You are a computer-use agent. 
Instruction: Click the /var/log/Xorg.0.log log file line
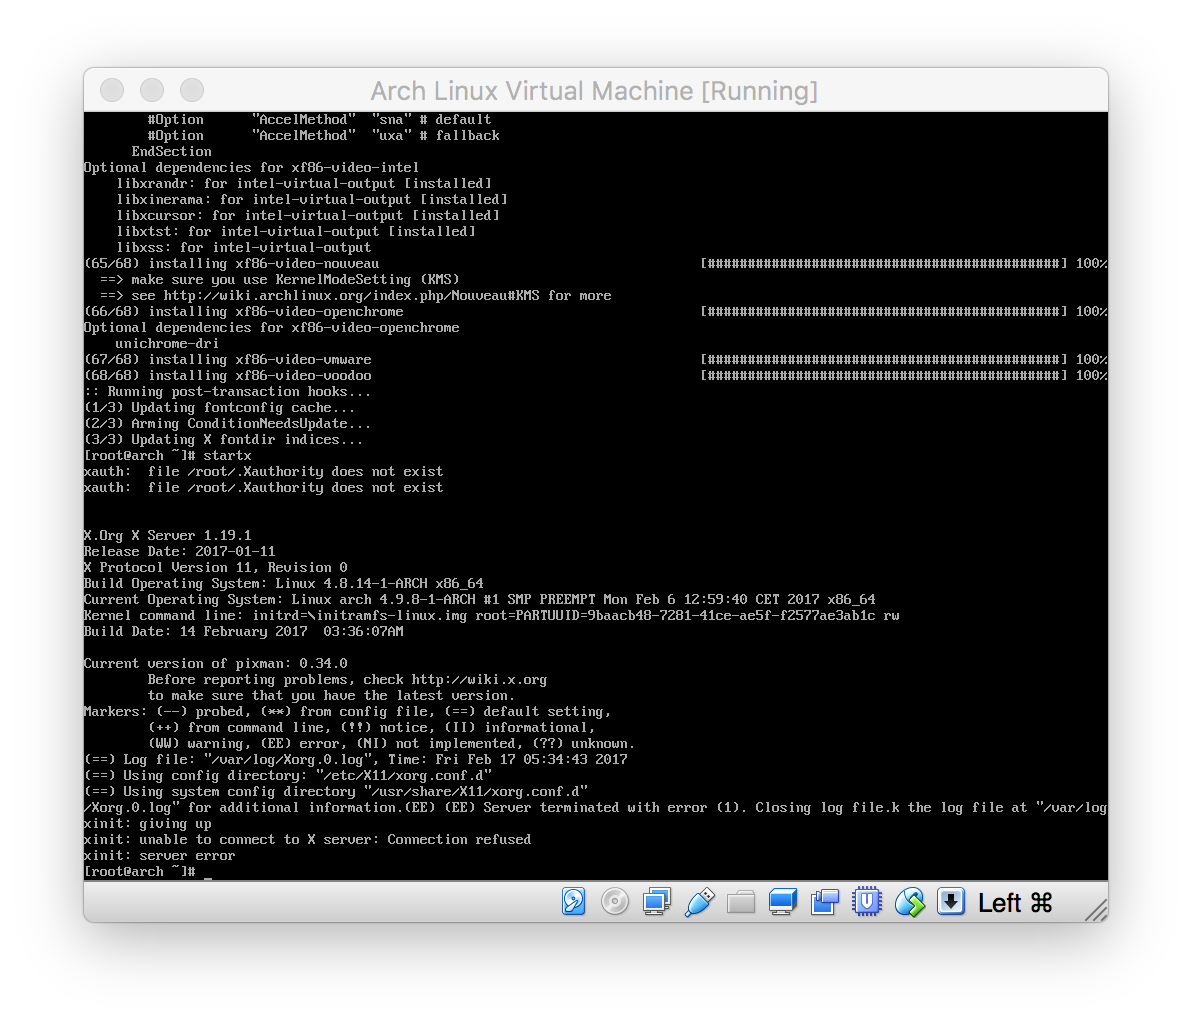click(356, 760)
